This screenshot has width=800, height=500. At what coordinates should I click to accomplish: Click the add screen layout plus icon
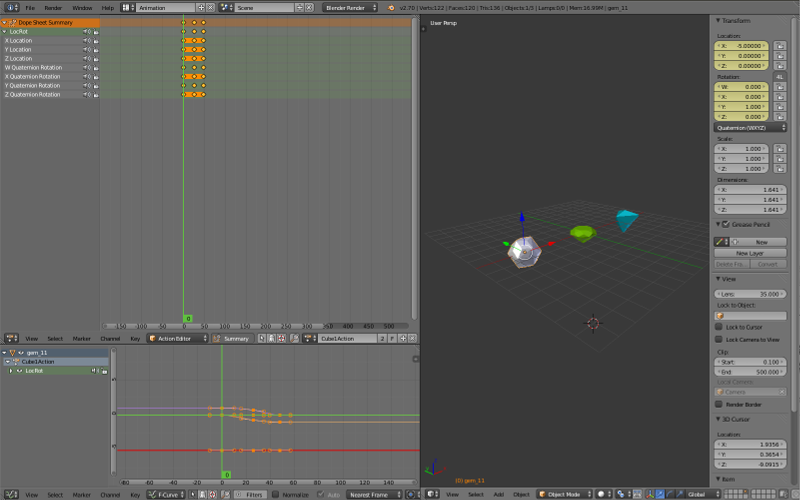(200, 8)
